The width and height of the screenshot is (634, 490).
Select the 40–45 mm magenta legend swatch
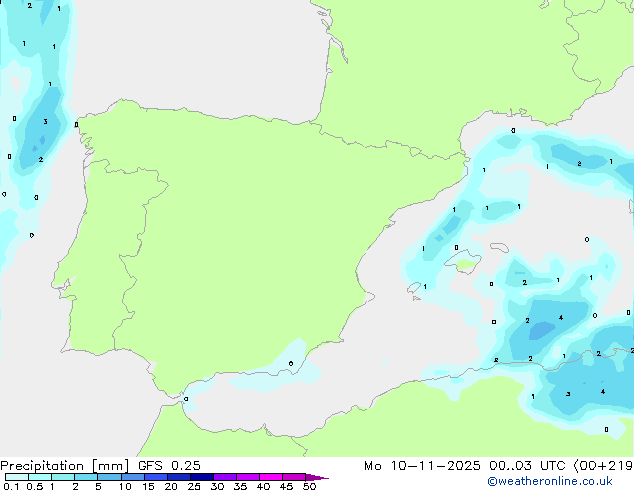271,477
